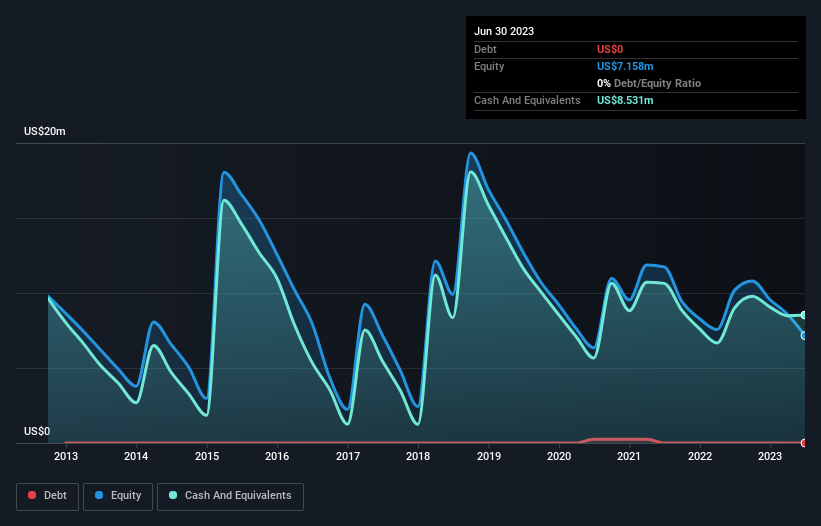This screenshot has height=526, width=821.
Task: Click the 2019 x-axis label
Action: pos(489,456)
